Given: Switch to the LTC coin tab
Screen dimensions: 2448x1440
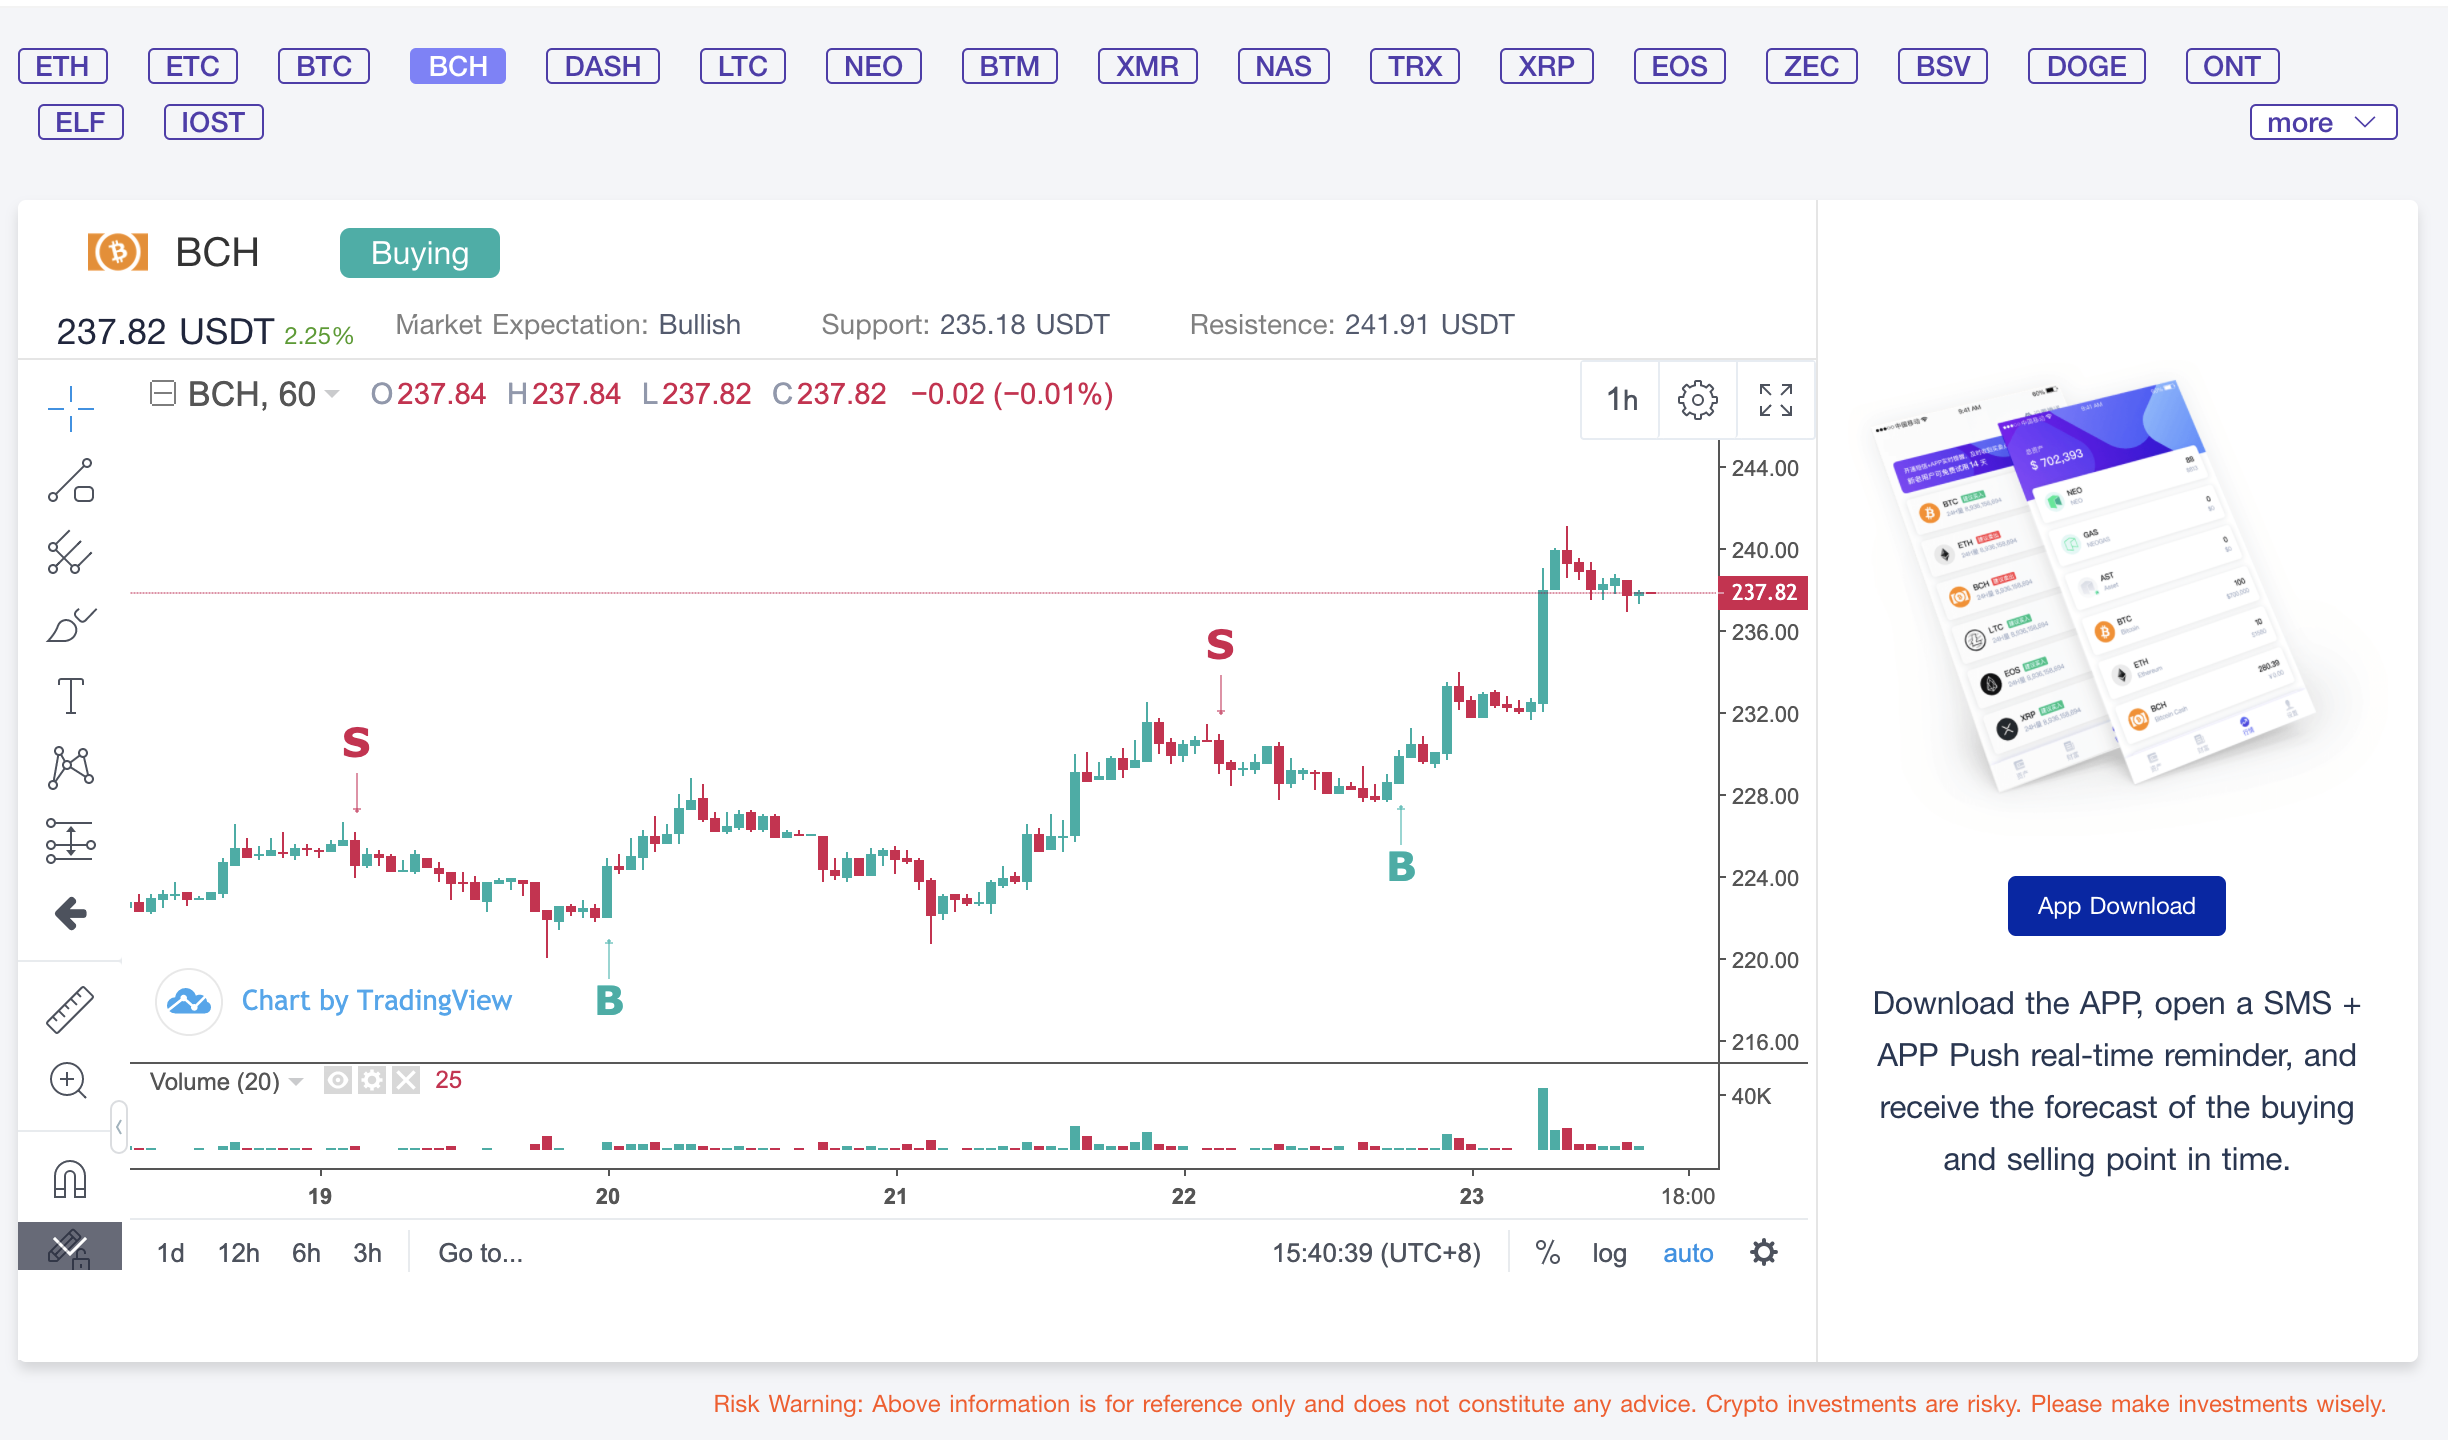Looking at the screenshot, I should pyautogui.click(x=743, y=66).
